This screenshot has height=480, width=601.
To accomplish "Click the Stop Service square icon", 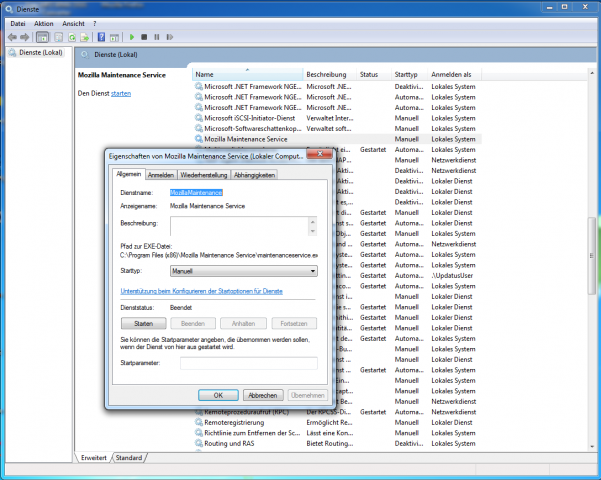I will tap(144, 37).
